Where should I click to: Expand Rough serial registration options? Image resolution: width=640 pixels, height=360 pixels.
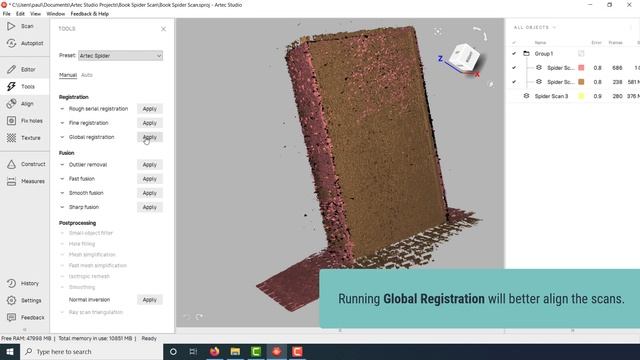click(62, 109)
